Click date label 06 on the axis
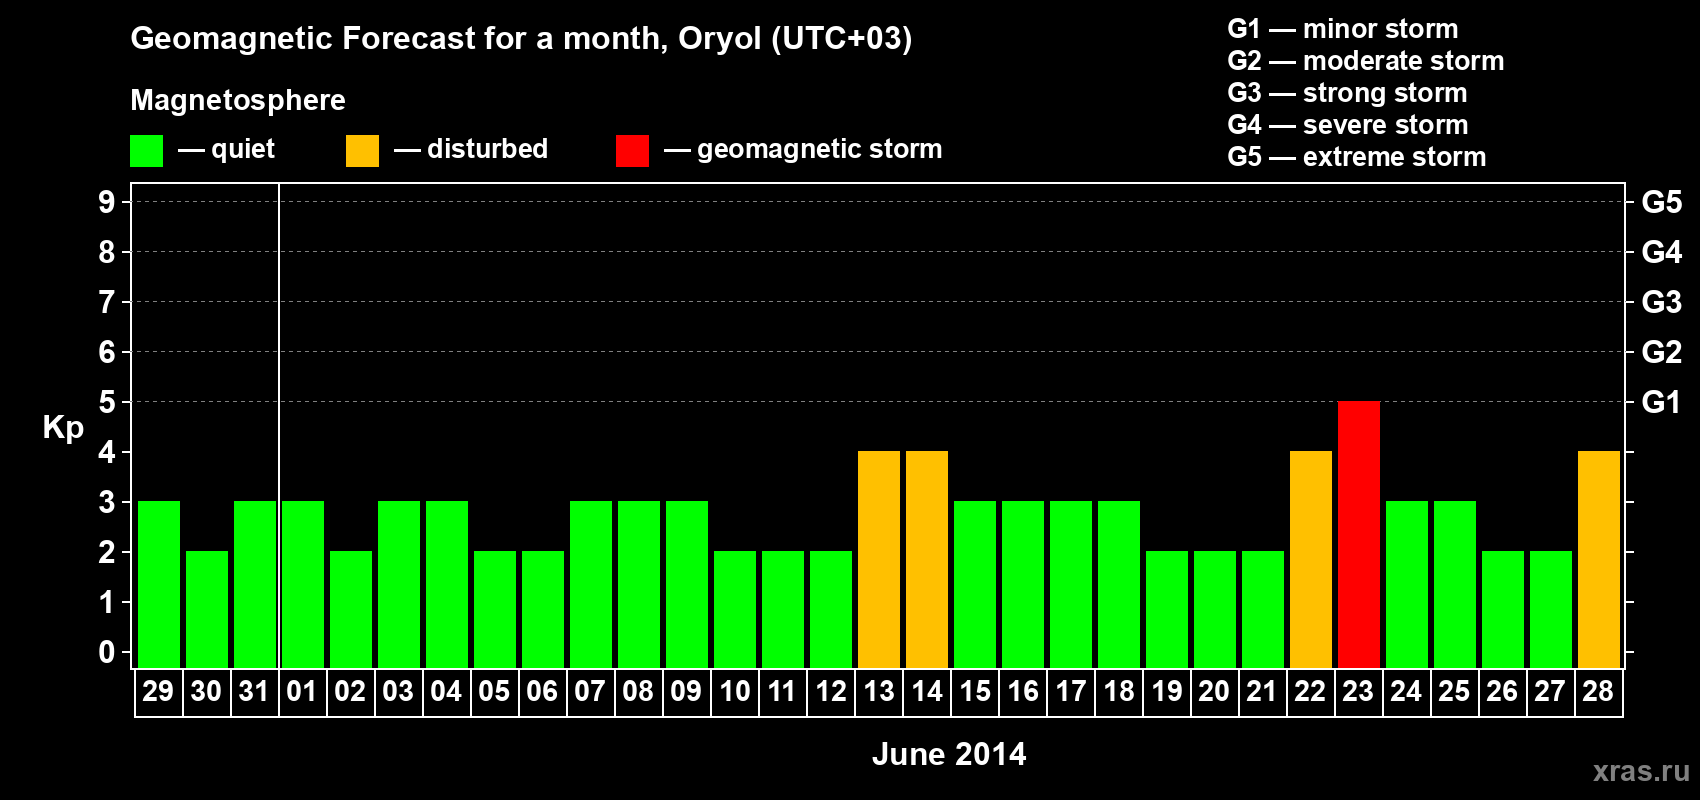Image resolution: width=1700 pixels, height=800 pixels. click(542, 692)
